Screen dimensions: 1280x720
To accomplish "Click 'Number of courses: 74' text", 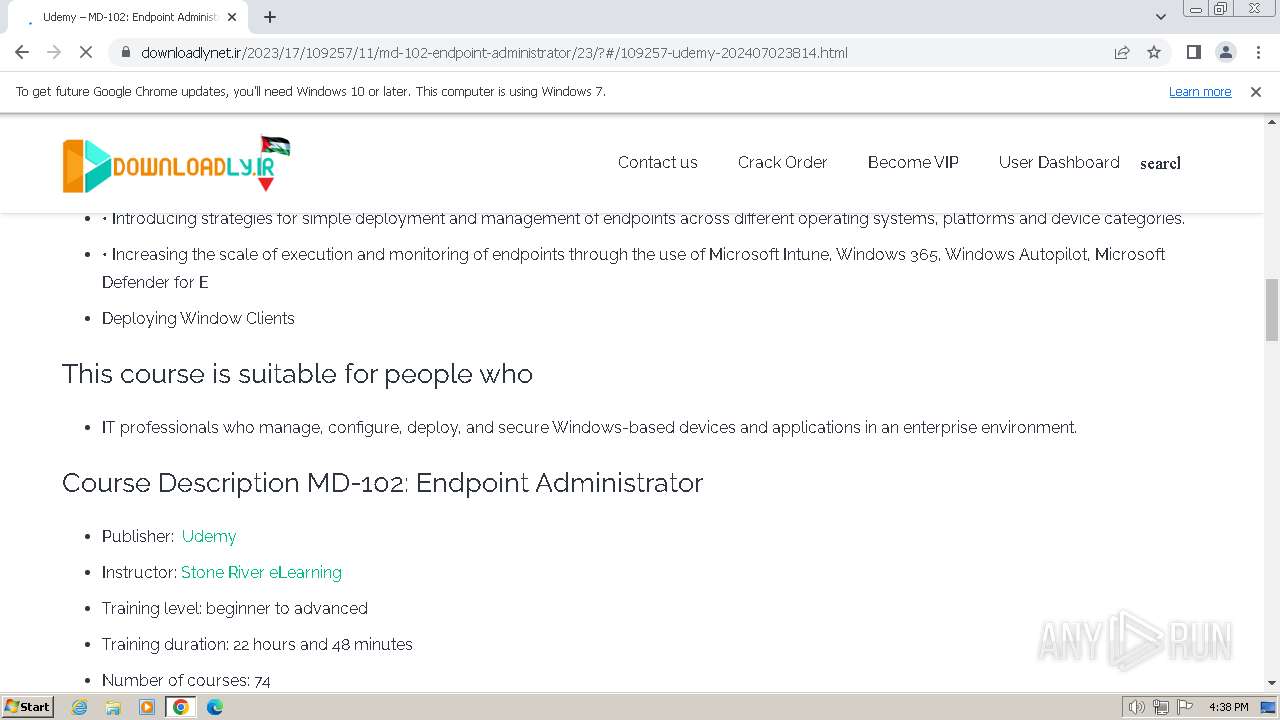I will pos(186,680).
